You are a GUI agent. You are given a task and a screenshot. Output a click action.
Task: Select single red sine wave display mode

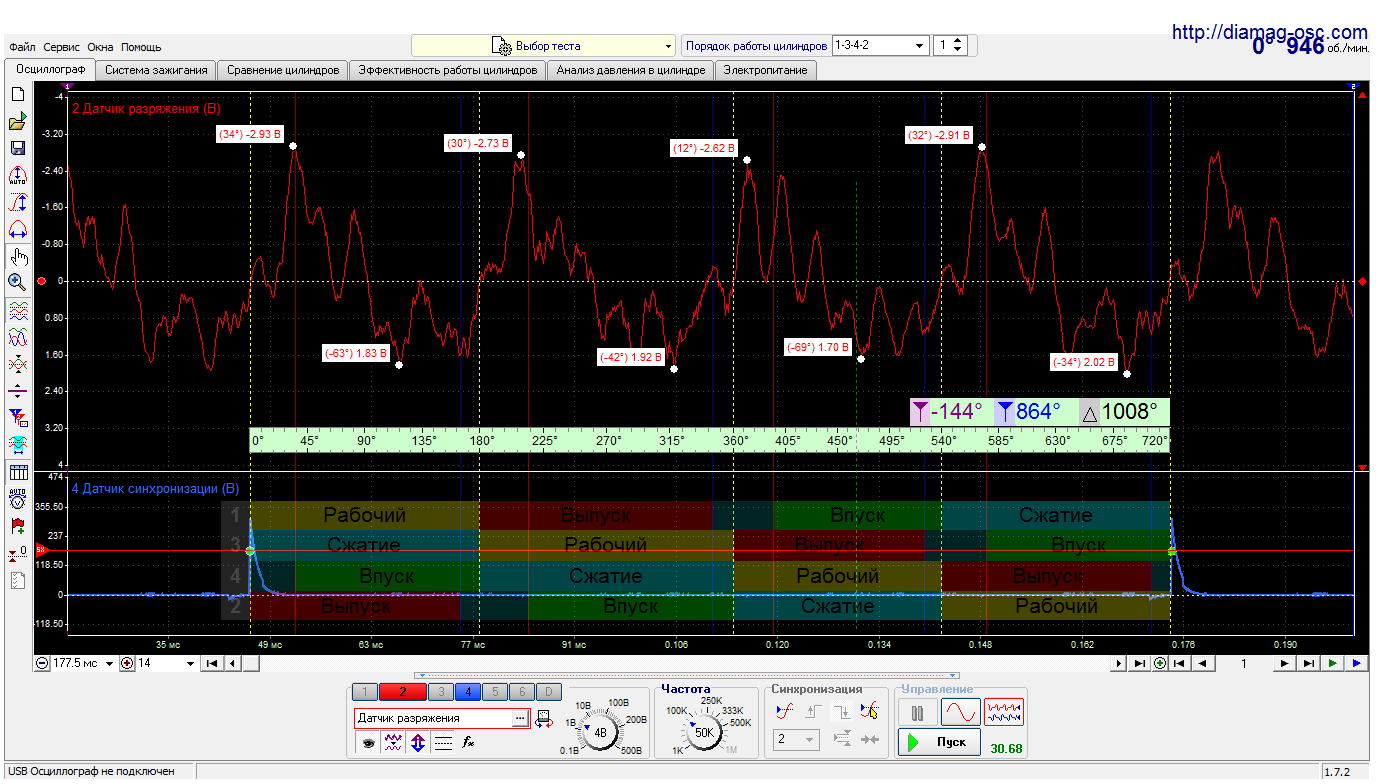tap(960, 712)
